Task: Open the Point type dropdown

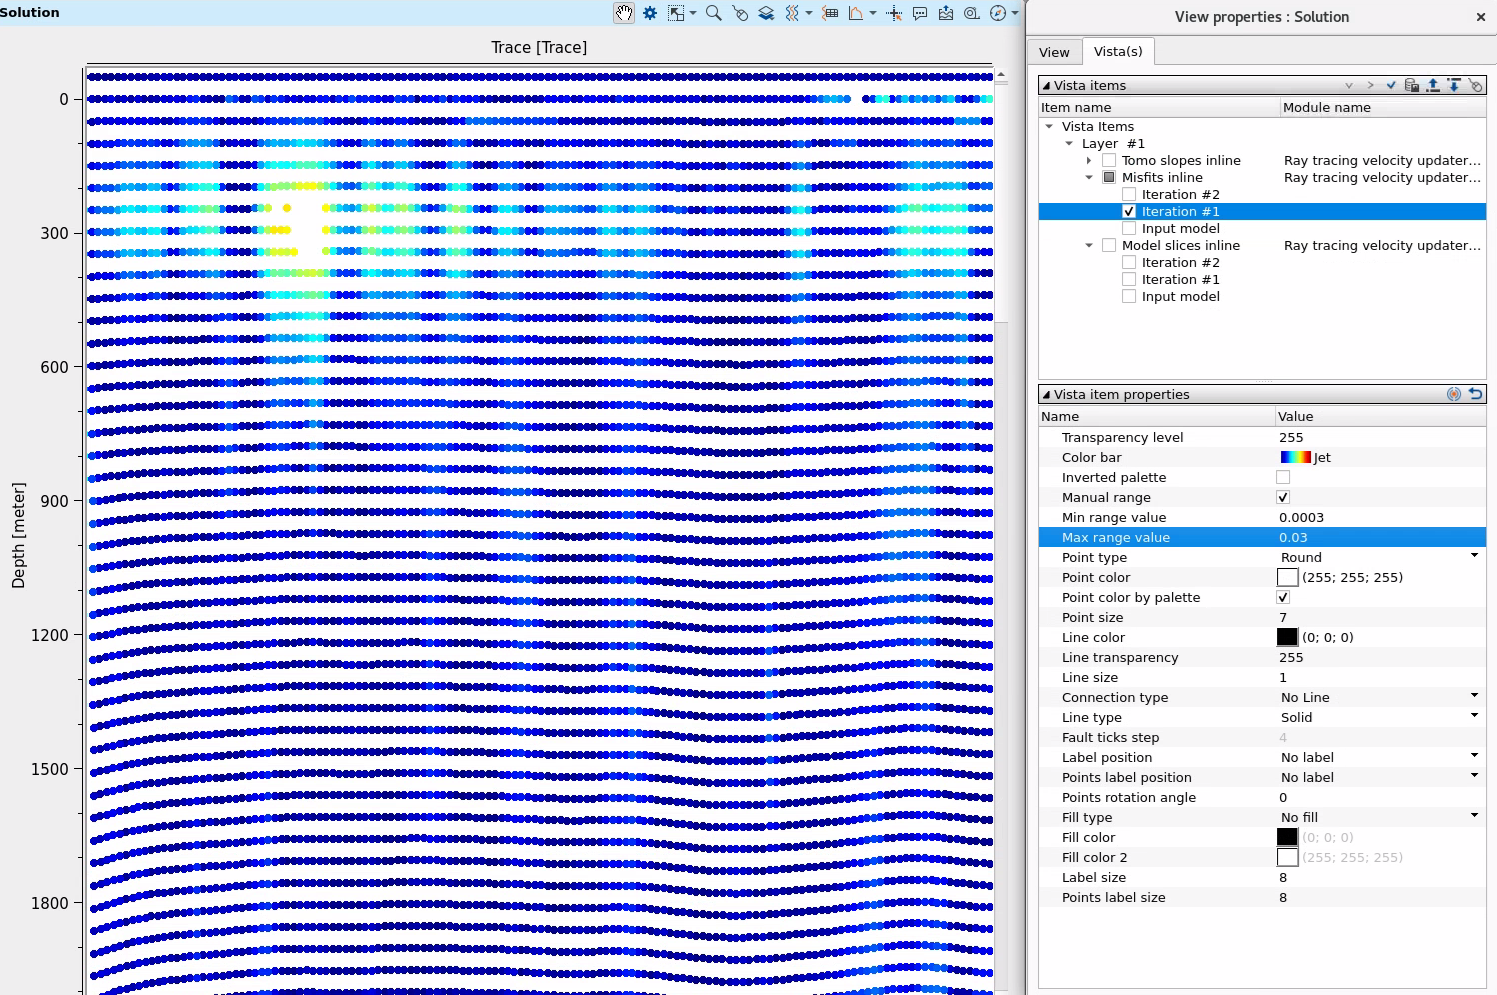Action: [1474, 556]
